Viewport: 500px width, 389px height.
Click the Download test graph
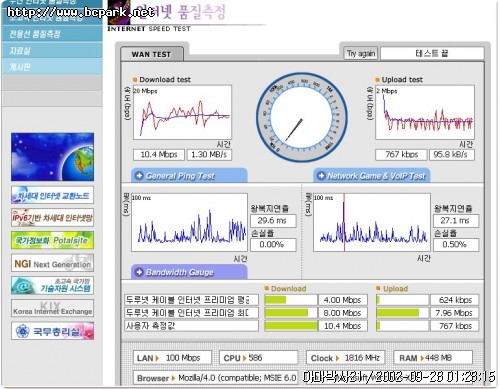point(182,112)
